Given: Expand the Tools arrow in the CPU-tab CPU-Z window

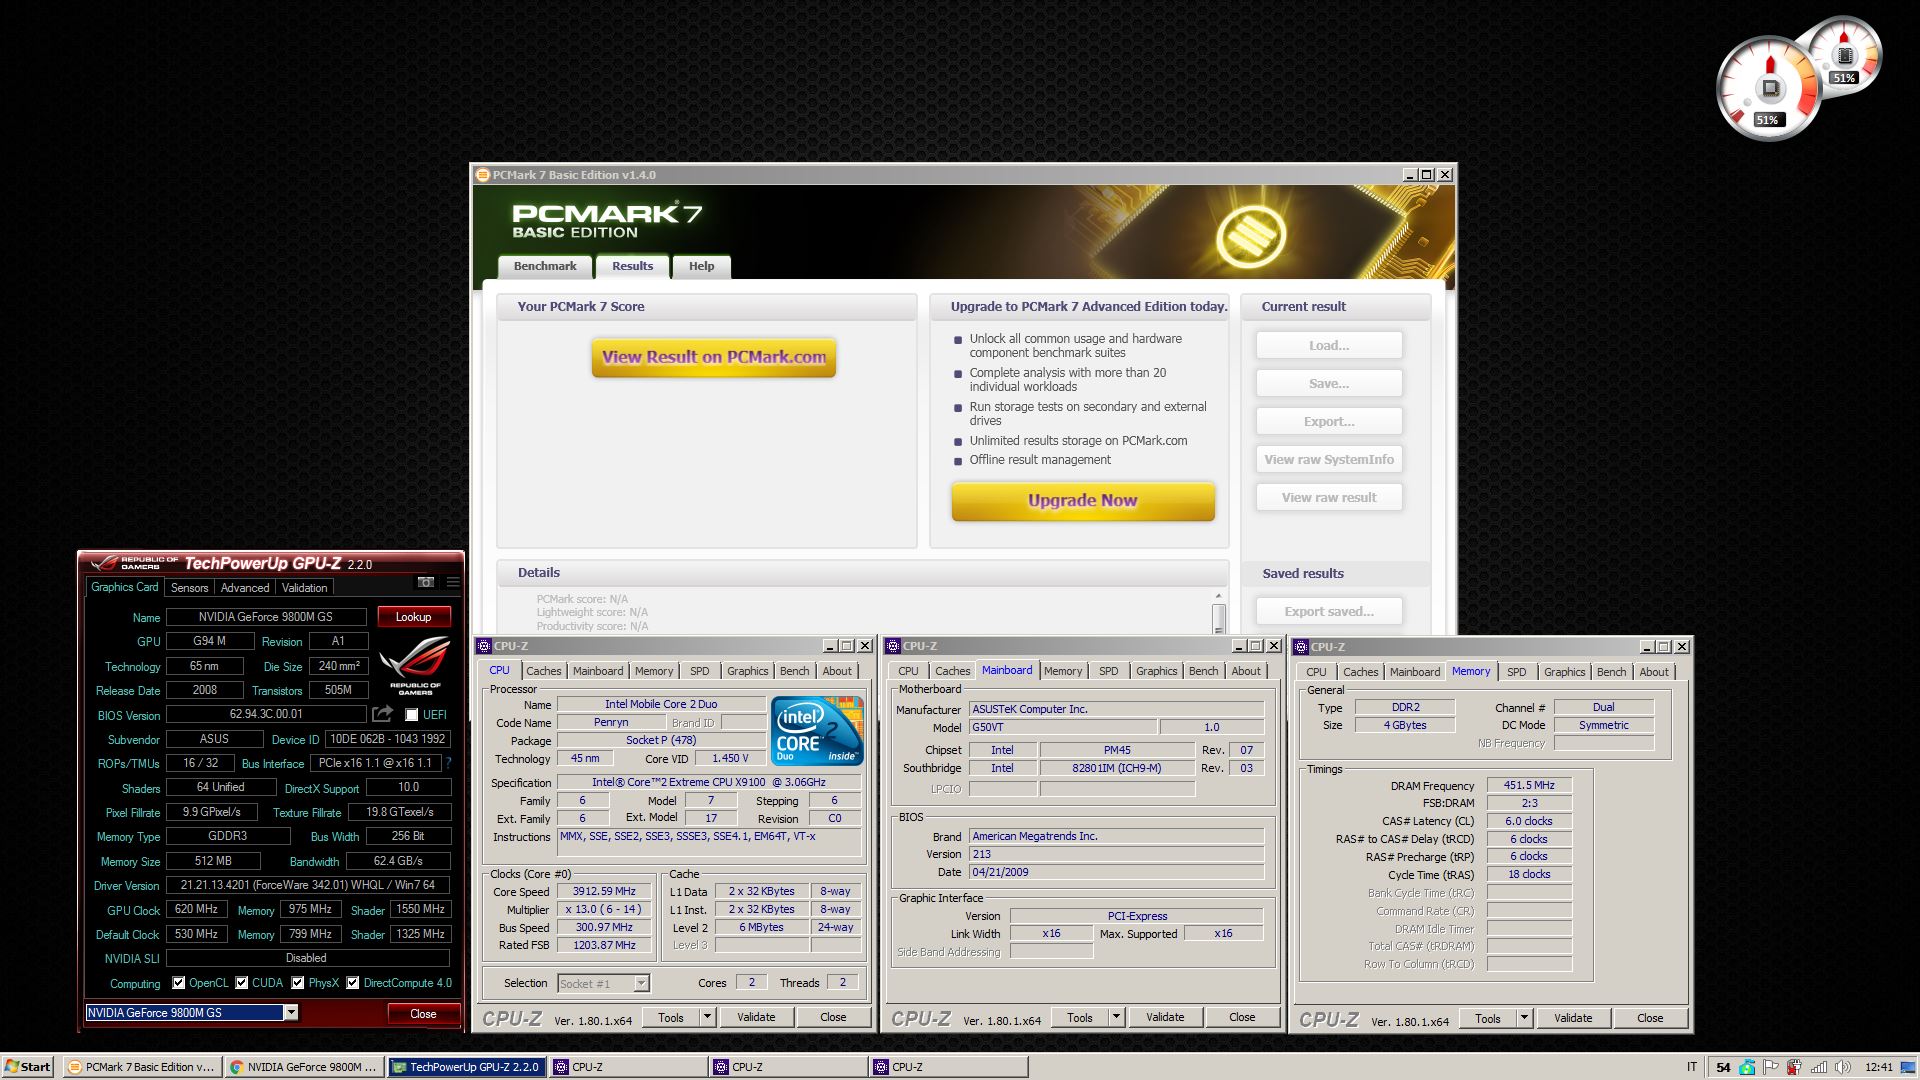Looking at the screenshot, I should pos(706,1017).
